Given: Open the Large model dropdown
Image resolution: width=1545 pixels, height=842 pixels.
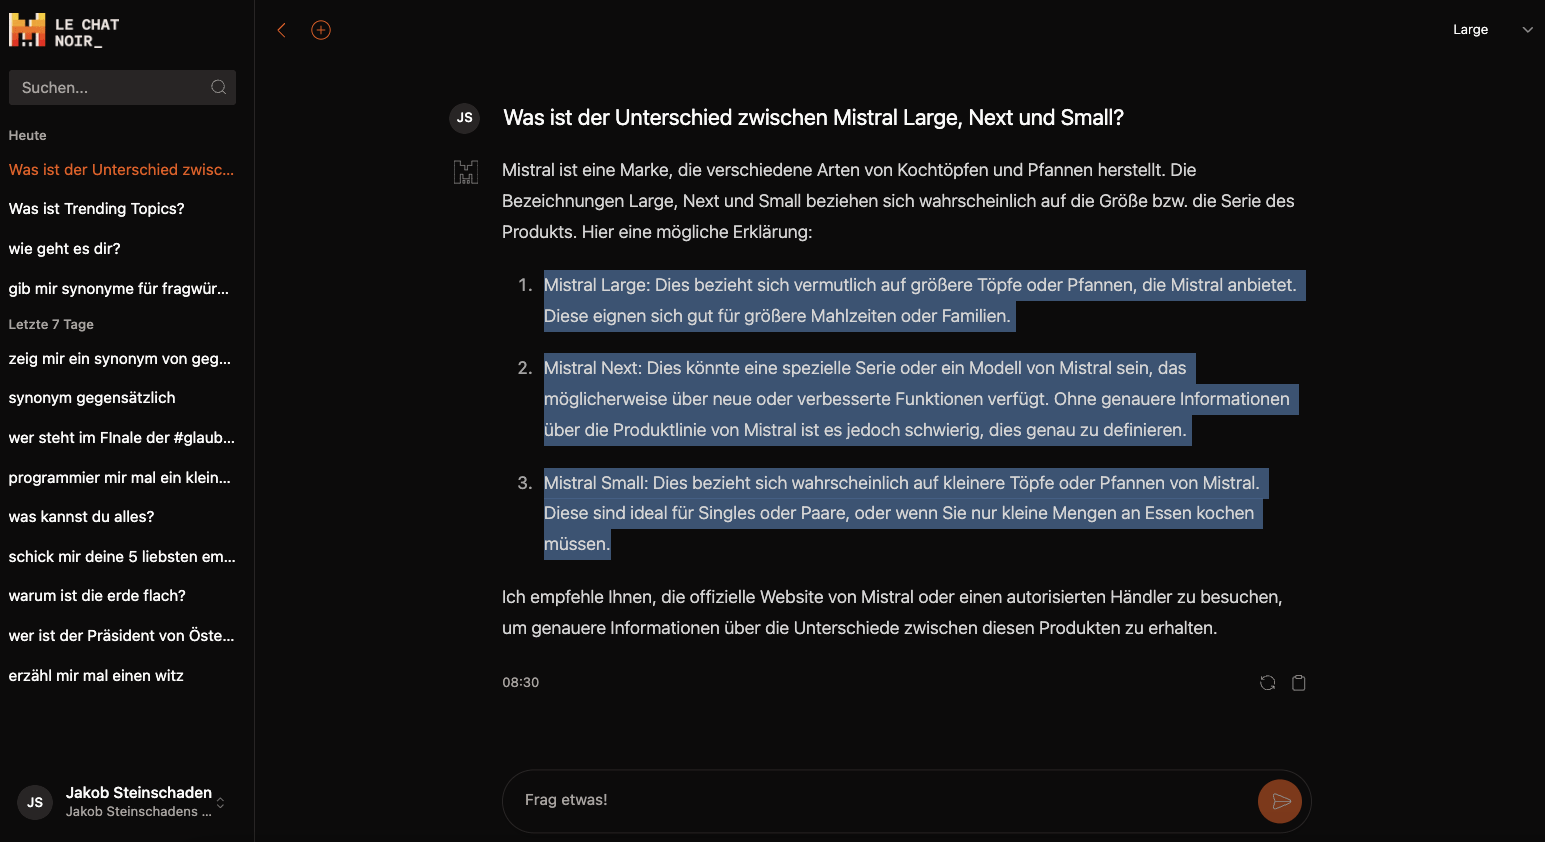Looking at the screenshot, I should click(x=1492, y=30).
